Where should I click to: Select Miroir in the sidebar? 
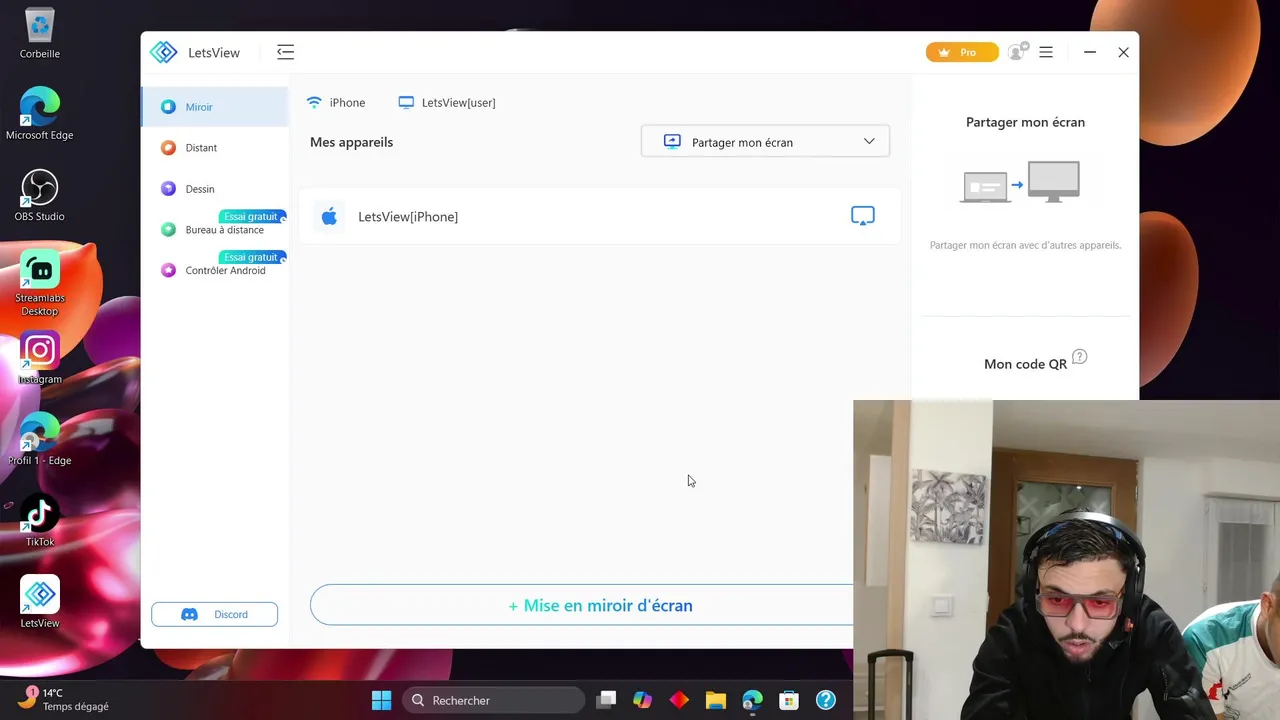(215, 107)
